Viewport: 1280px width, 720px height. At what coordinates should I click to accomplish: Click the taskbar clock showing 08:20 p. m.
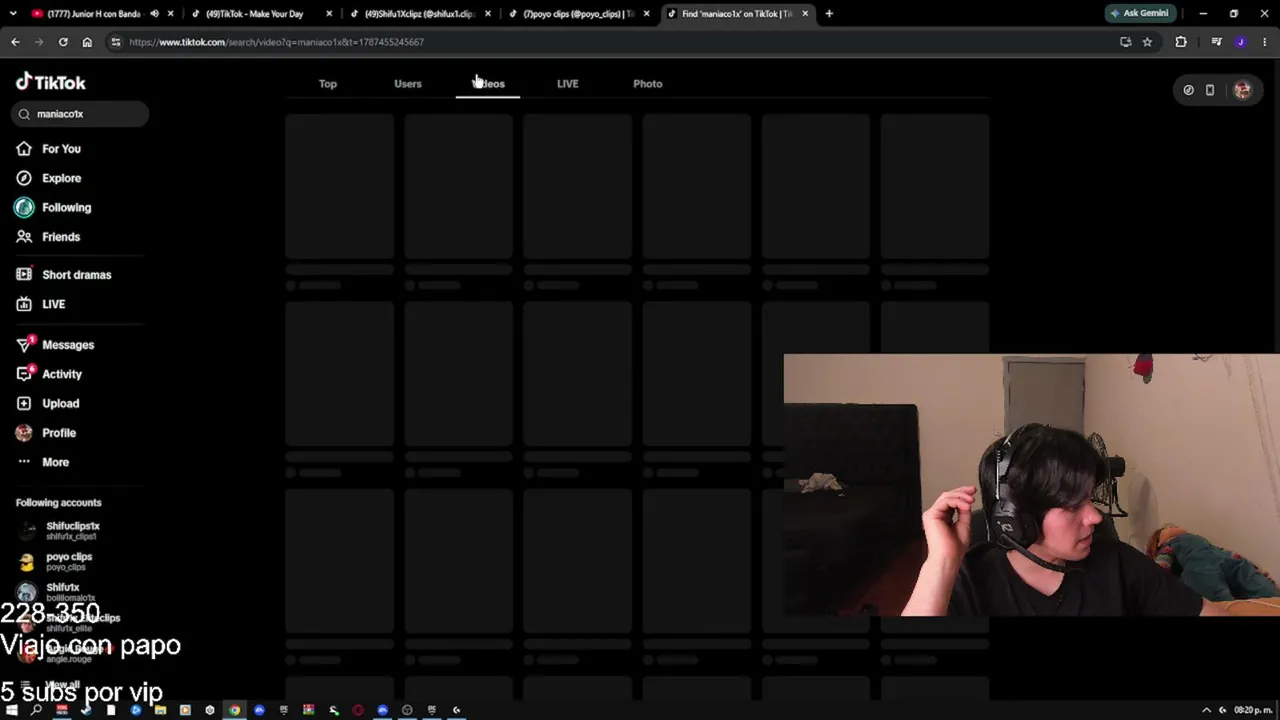[1254, 710]
